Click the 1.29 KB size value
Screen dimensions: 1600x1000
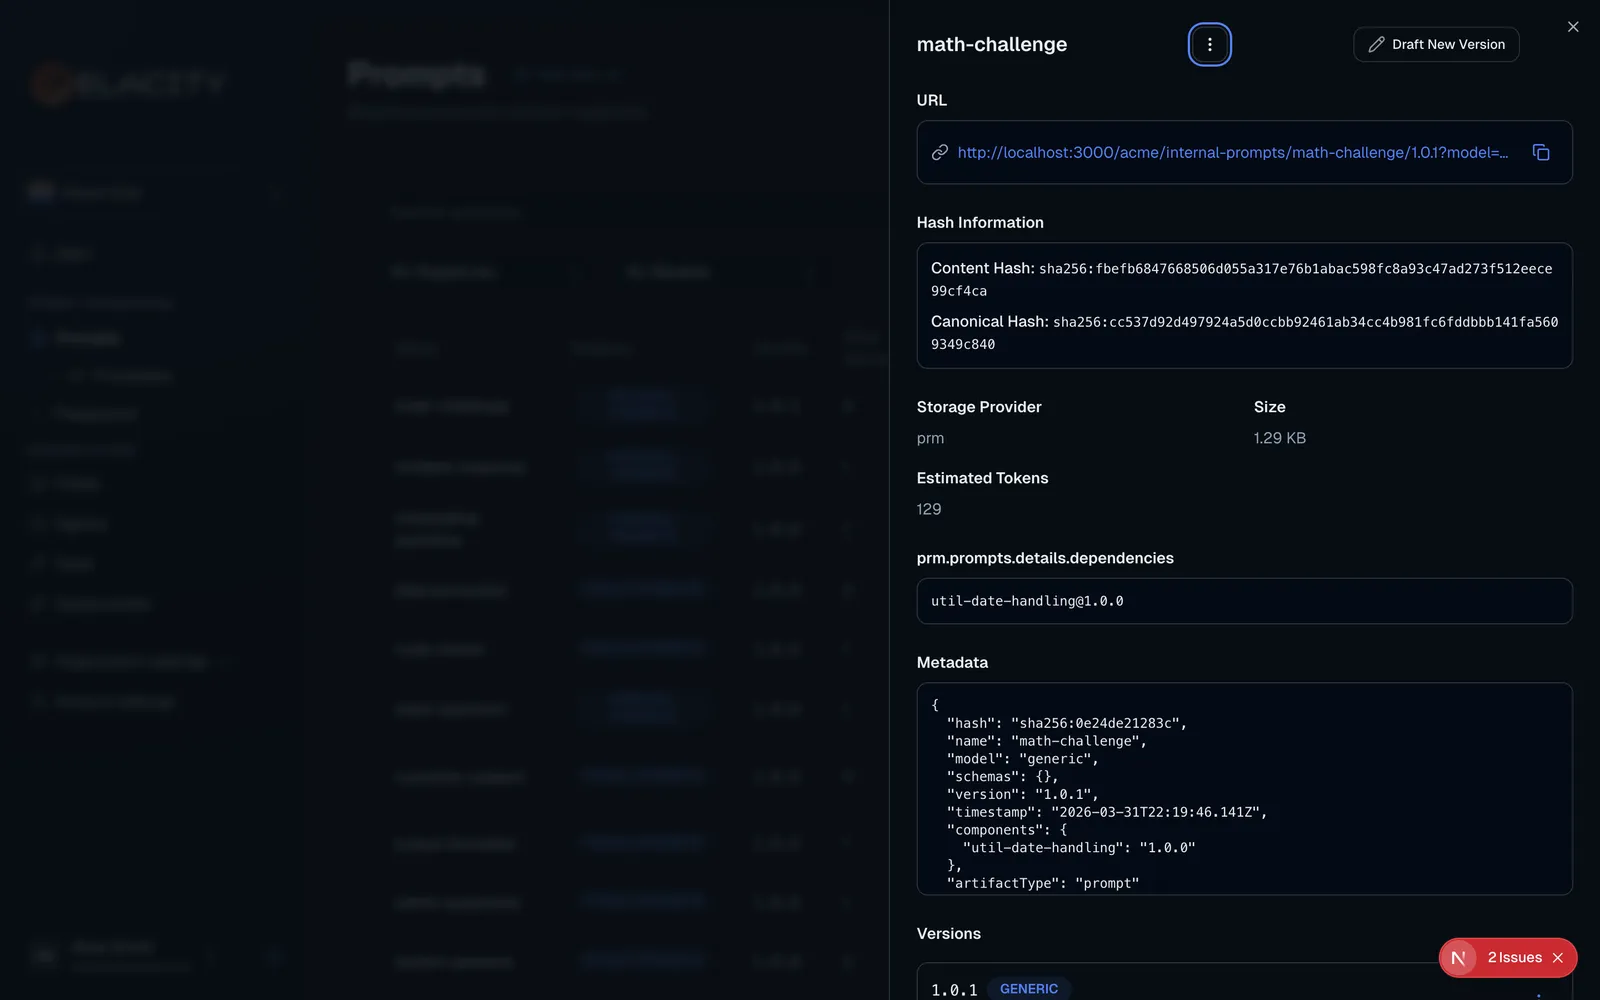point(1279,438)
